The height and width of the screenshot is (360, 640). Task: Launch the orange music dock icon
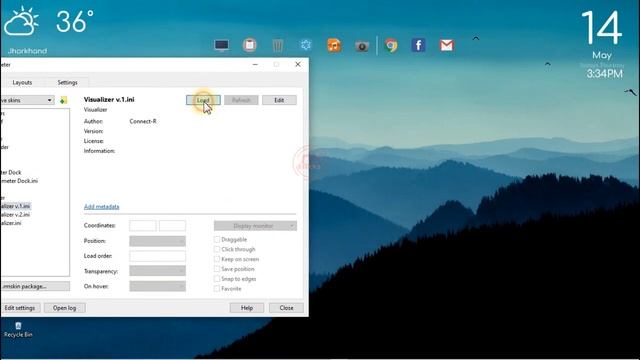[334, 45]
